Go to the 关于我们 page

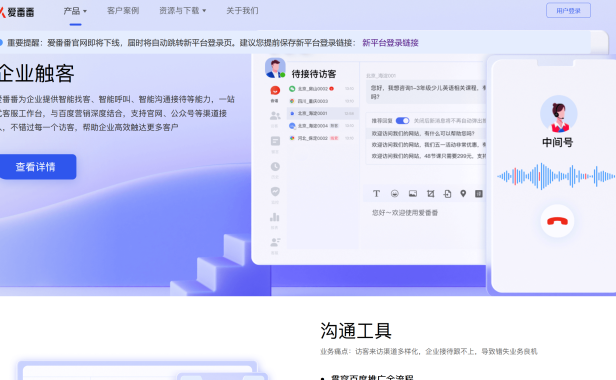point(242,11)
